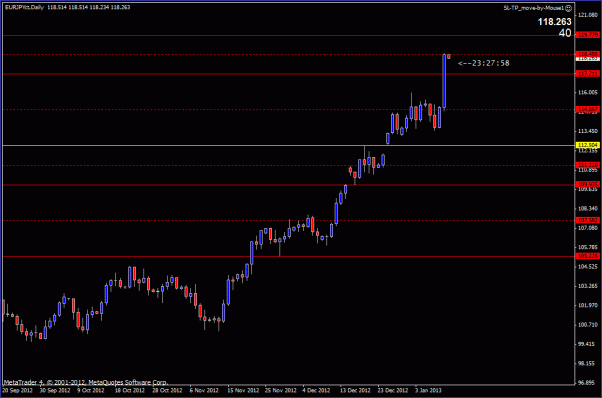The image size is (602, 398).
Task: Click 103.265 on the price scale
Action: (x=588, y=286)
